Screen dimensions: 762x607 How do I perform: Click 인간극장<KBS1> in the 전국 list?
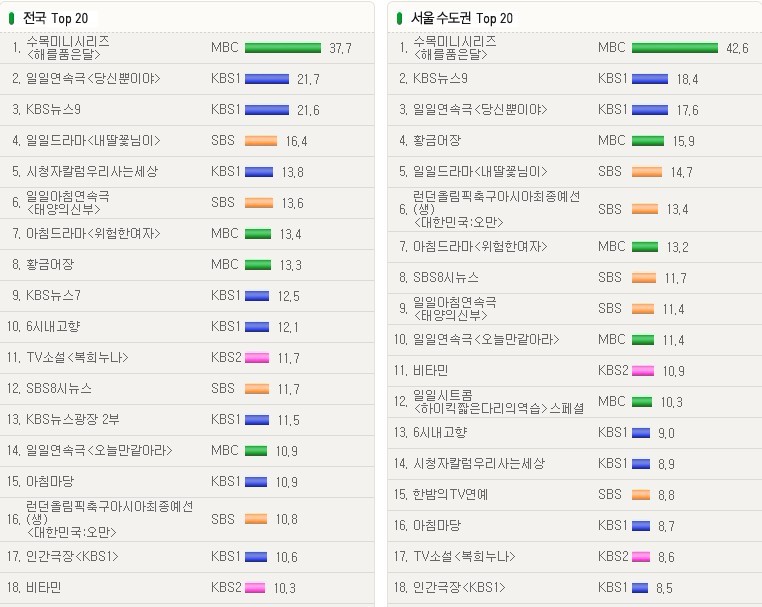[x=72, y=556]
